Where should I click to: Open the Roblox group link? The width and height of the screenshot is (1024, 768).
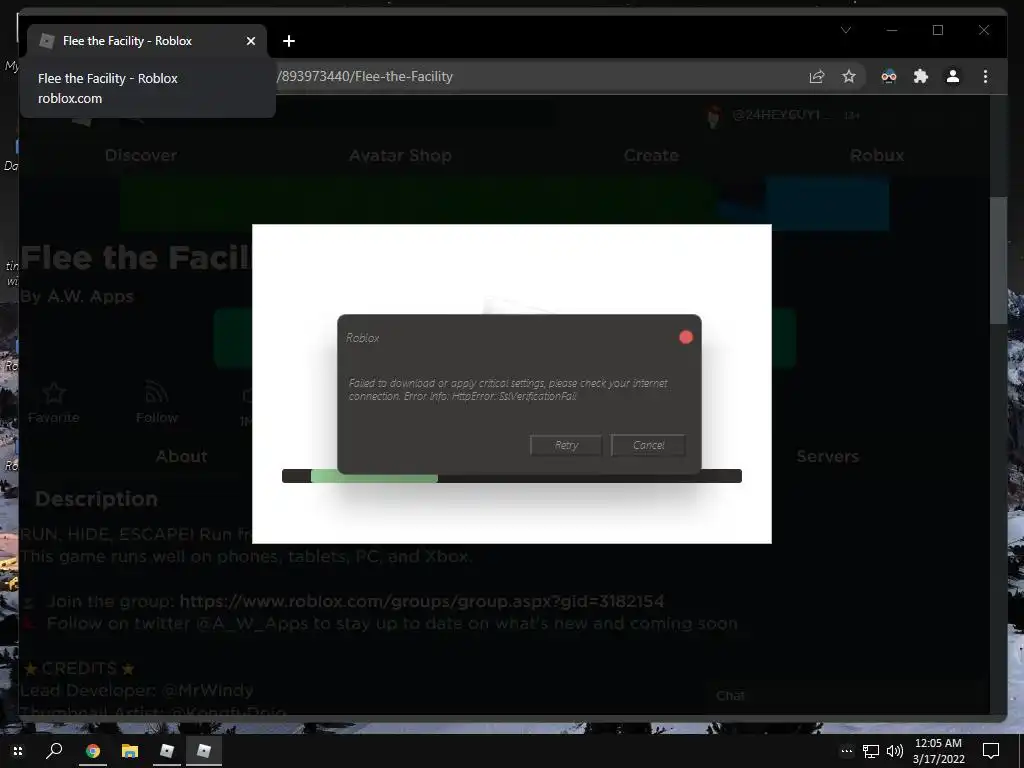pyautogui.click(x=421, y=601)
